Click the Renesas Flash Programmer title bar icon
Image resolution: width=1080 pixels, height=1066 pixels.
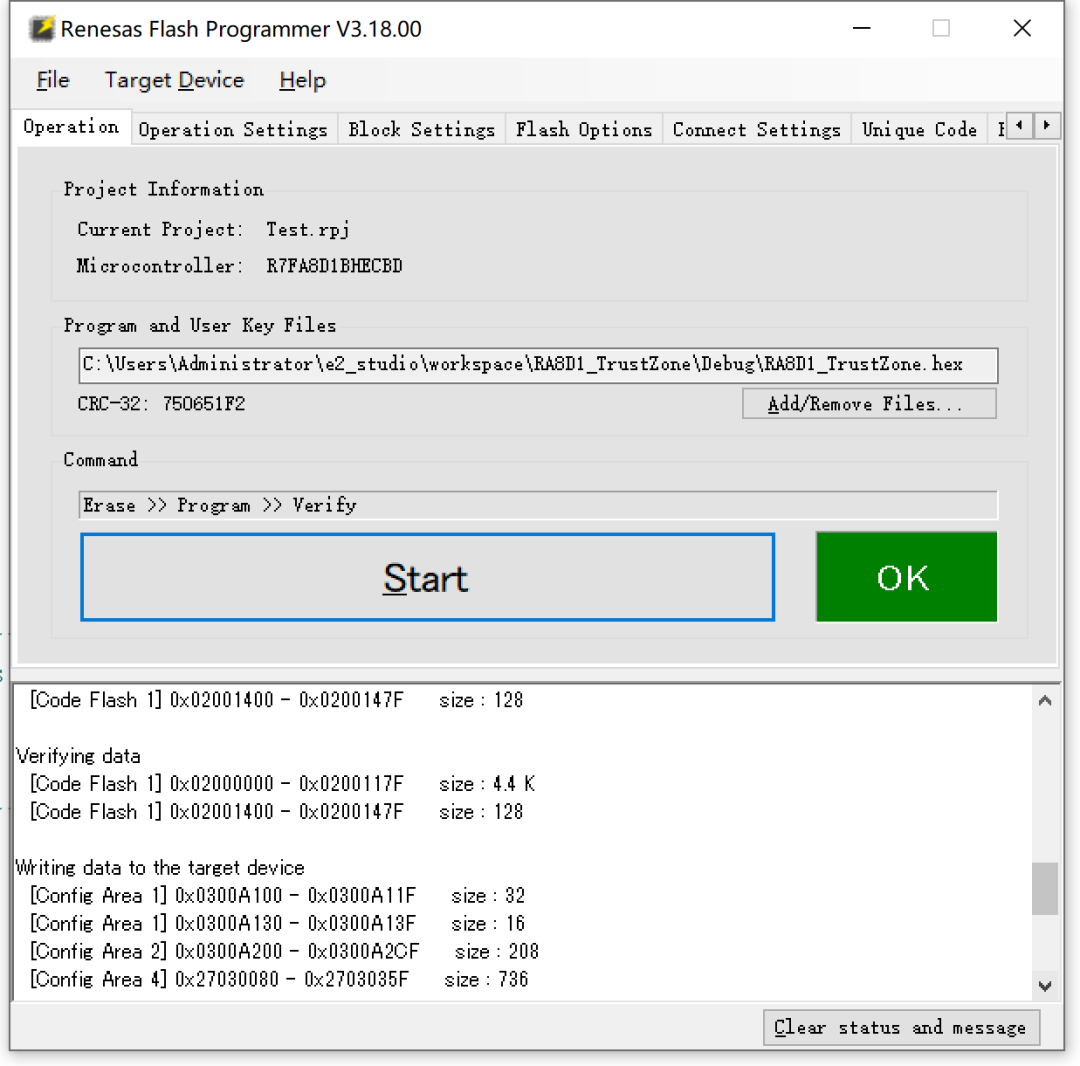coord(41,29)
